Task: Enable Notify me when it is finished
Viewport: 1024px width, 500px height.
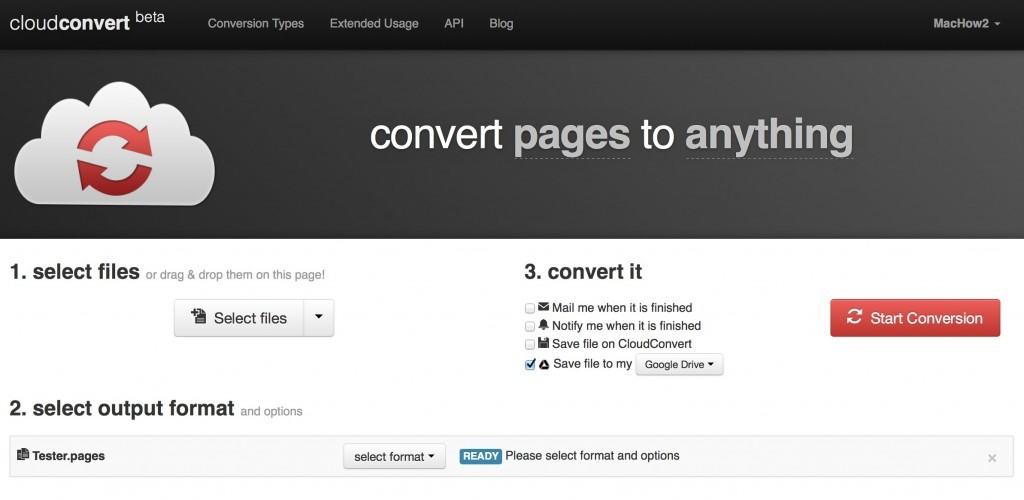Action: 530,326
